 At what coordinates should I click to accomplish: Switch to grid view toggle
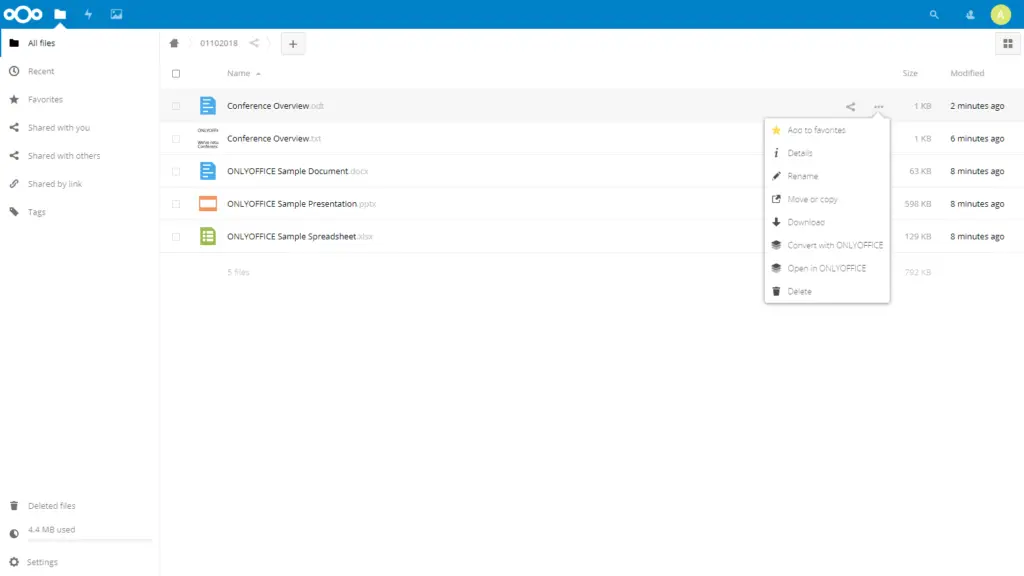(x=1007, y=43)
